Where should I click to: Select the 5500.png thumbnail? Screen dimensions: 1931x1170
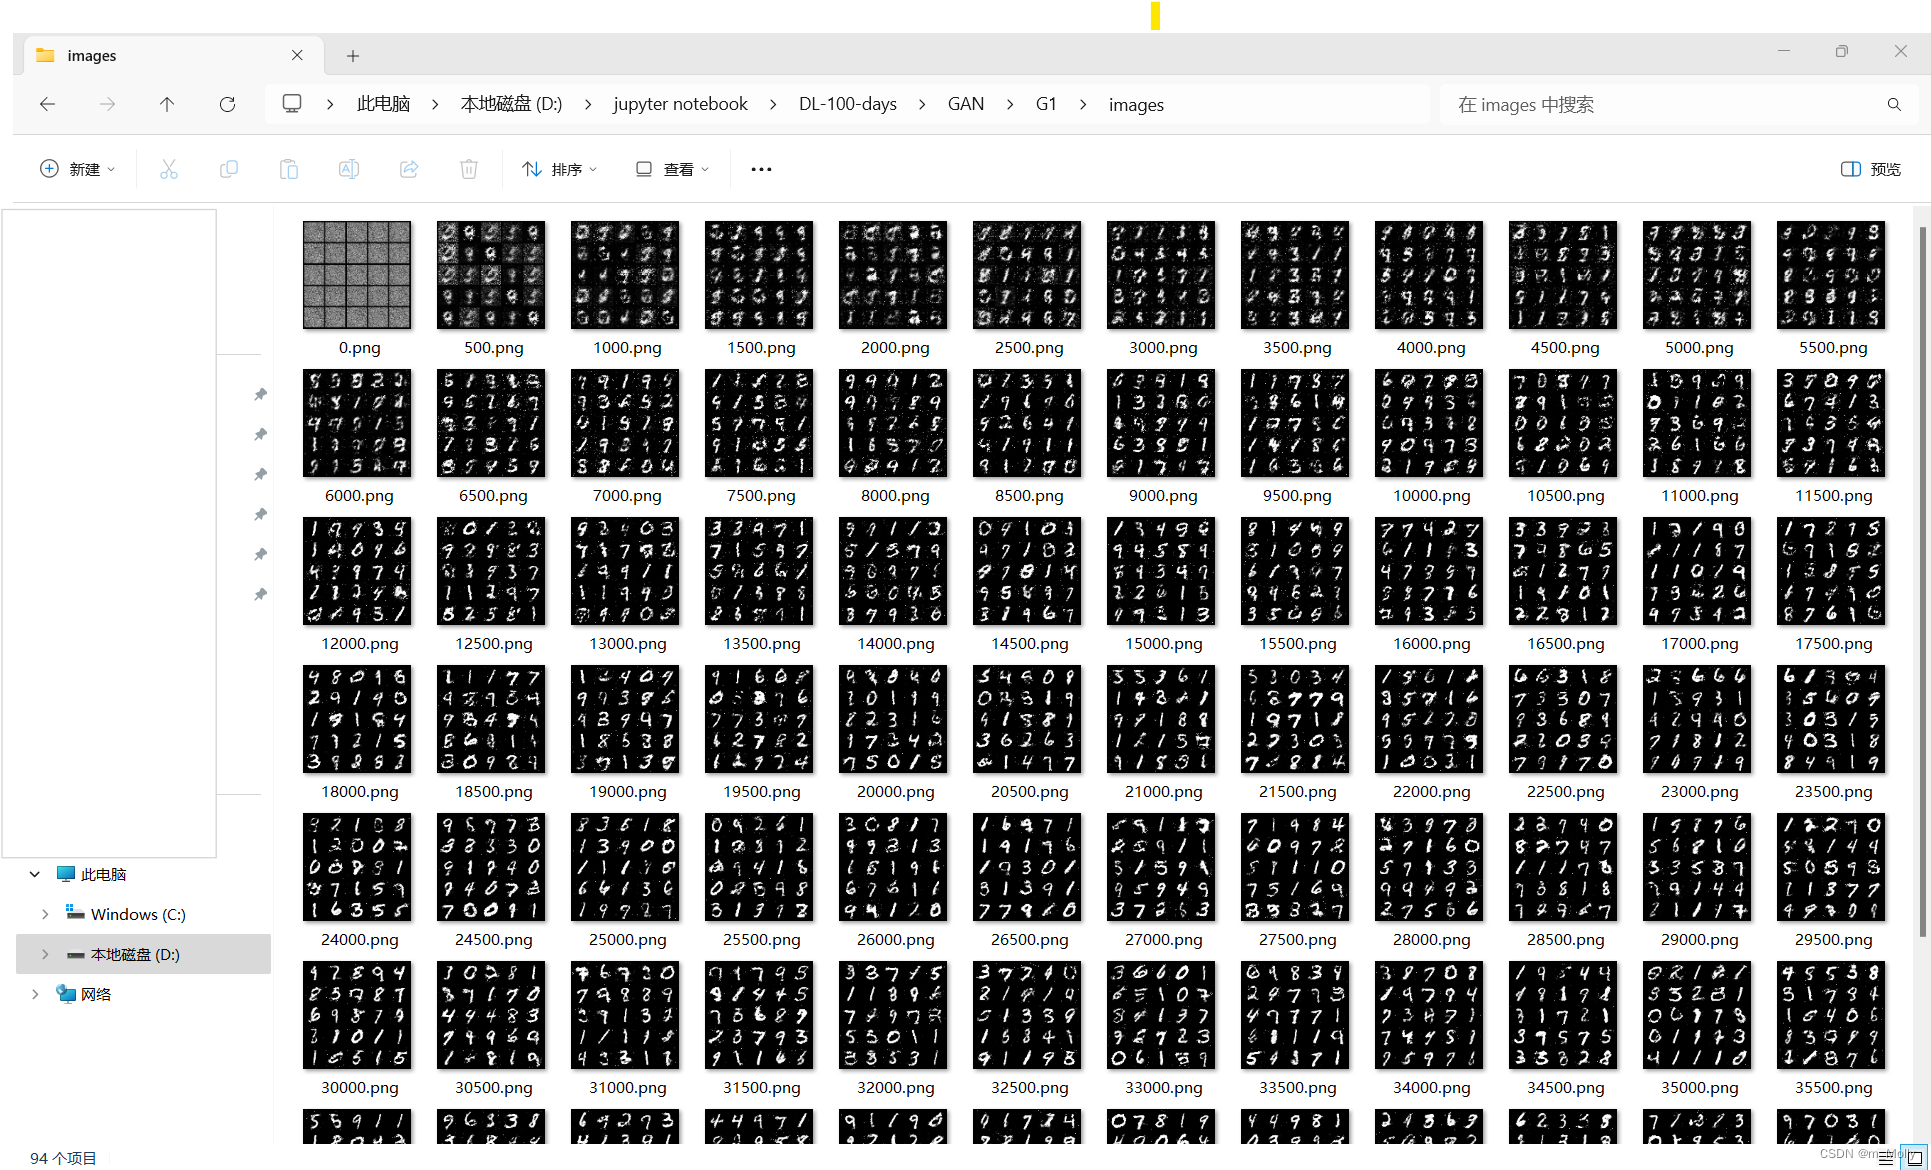tap(1831, 275)
